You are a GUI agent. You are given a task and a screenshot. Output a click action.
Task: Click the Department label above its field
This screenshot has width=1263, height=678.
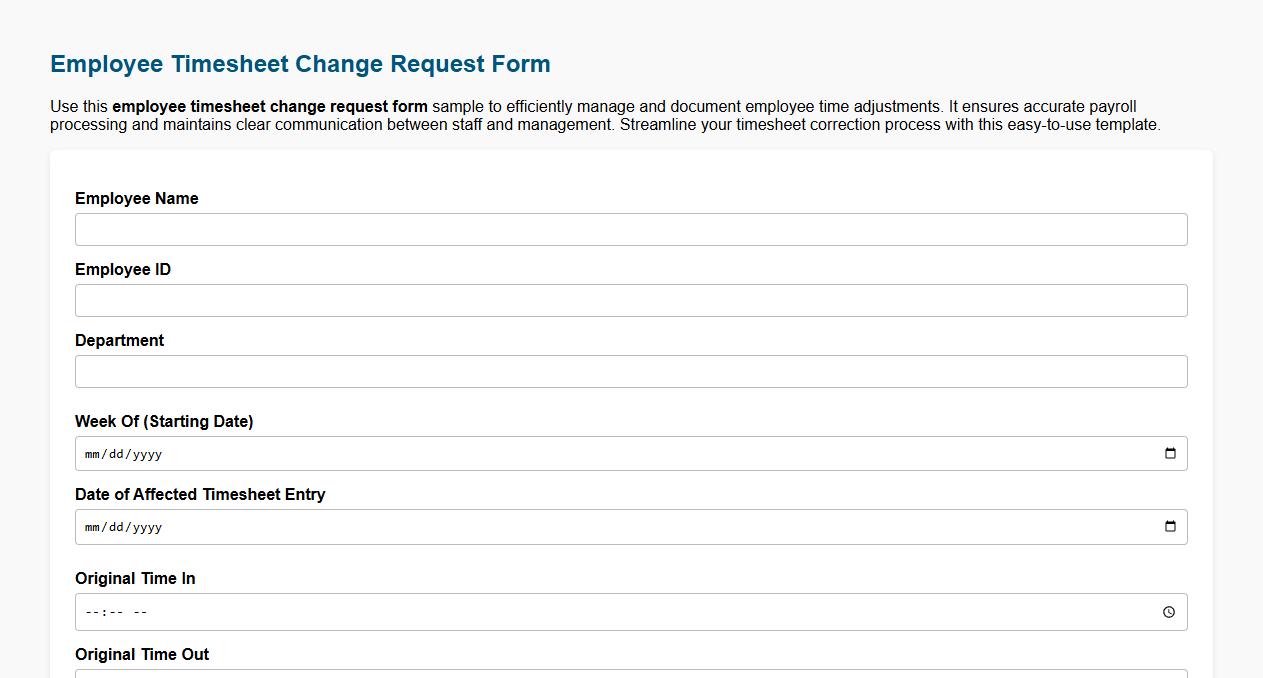click(119, 340)
